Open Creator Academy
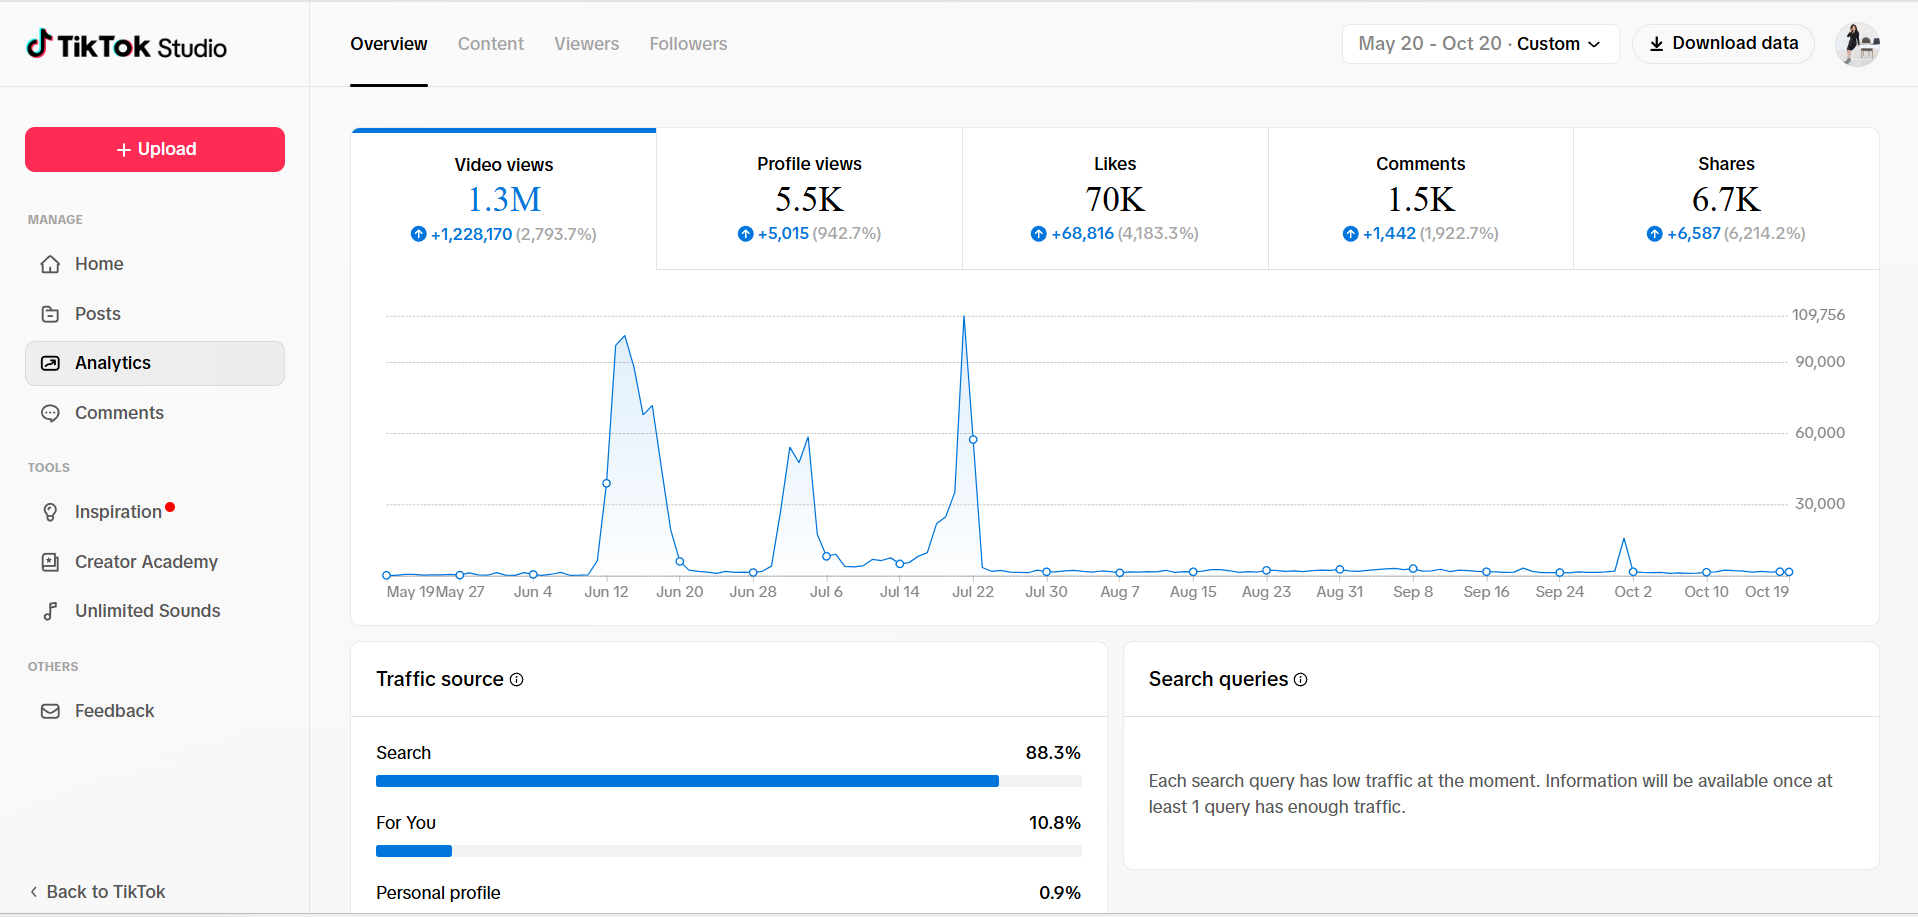This screenshot has height=917, width=1918. 145,562
